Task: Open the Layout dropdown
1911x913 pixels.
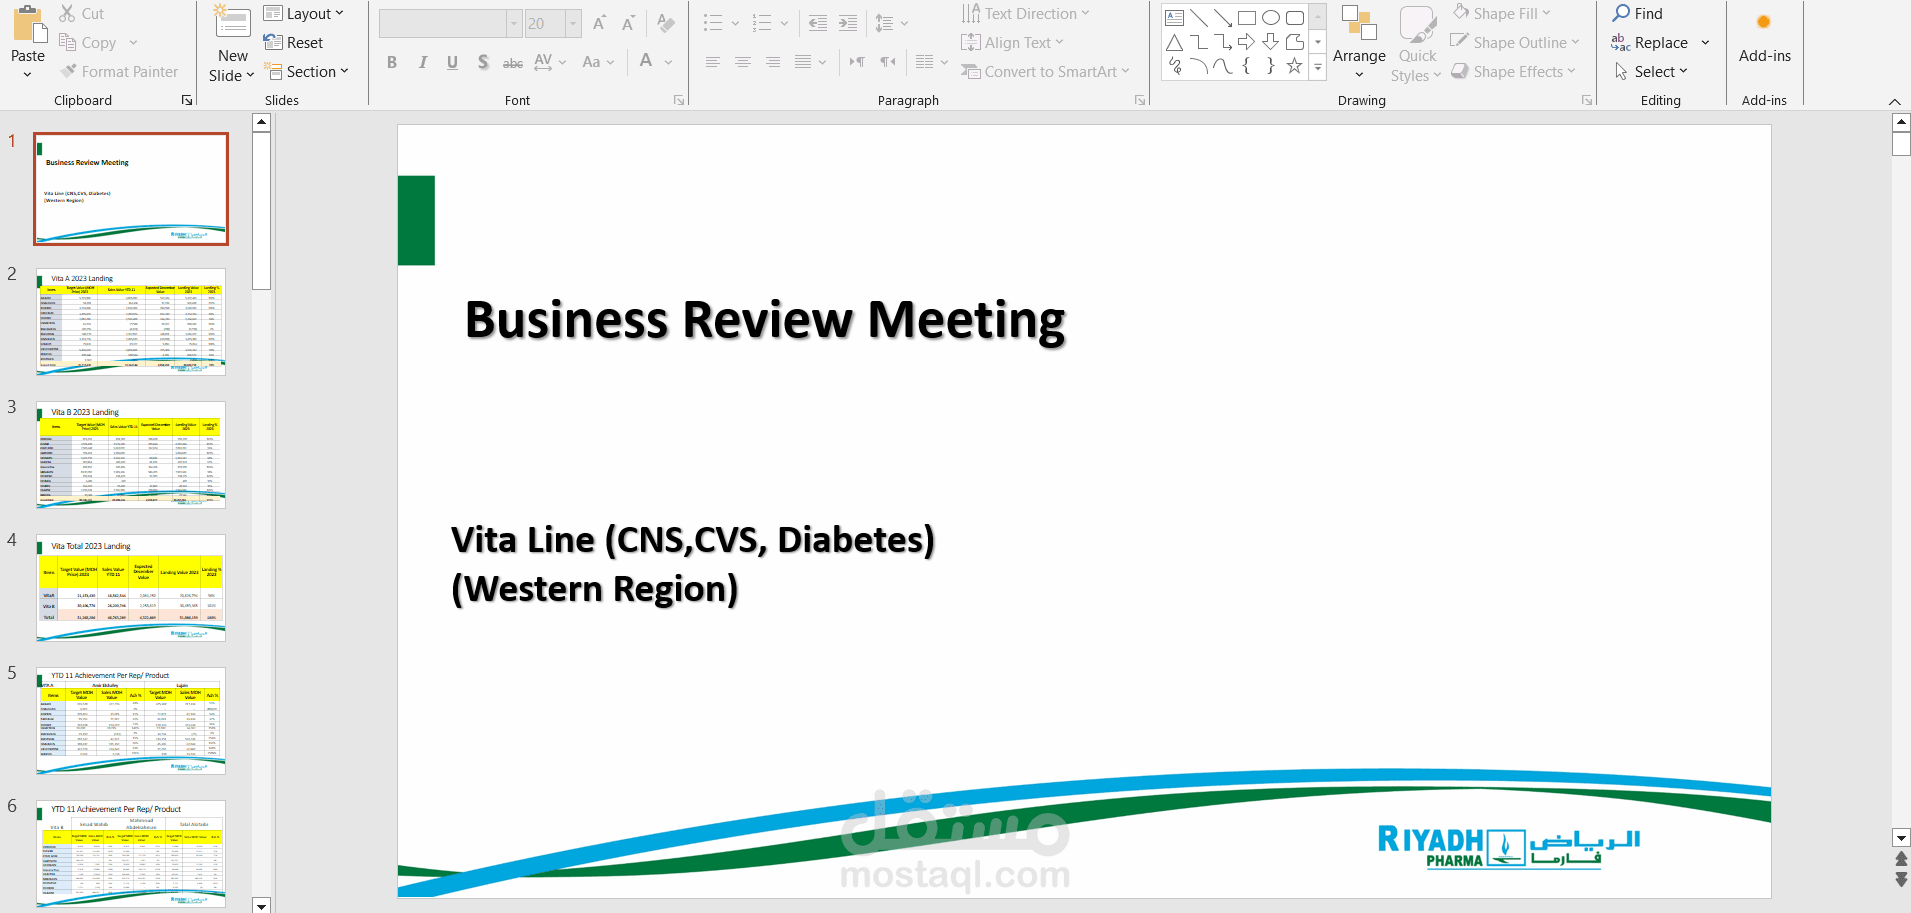Action: click(x=304, y=14)
